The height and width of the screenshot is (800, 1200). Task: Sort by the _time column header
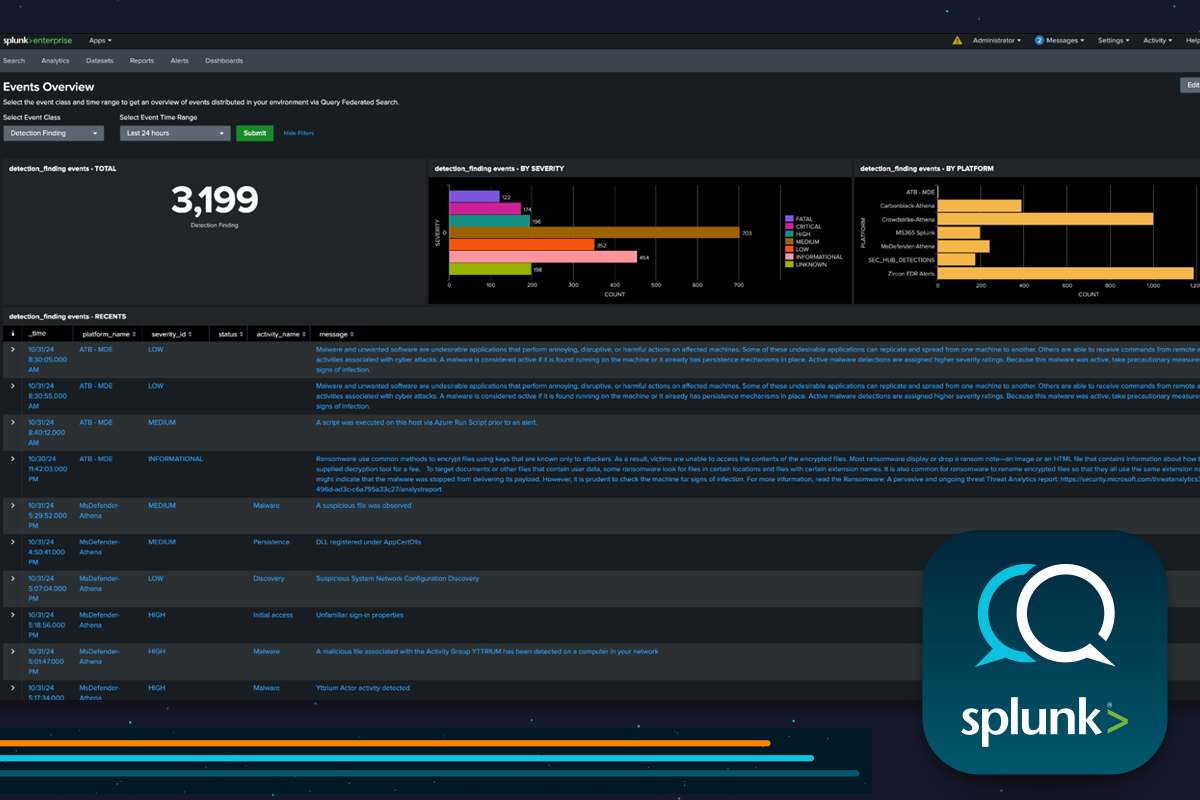tap(38, 334)
